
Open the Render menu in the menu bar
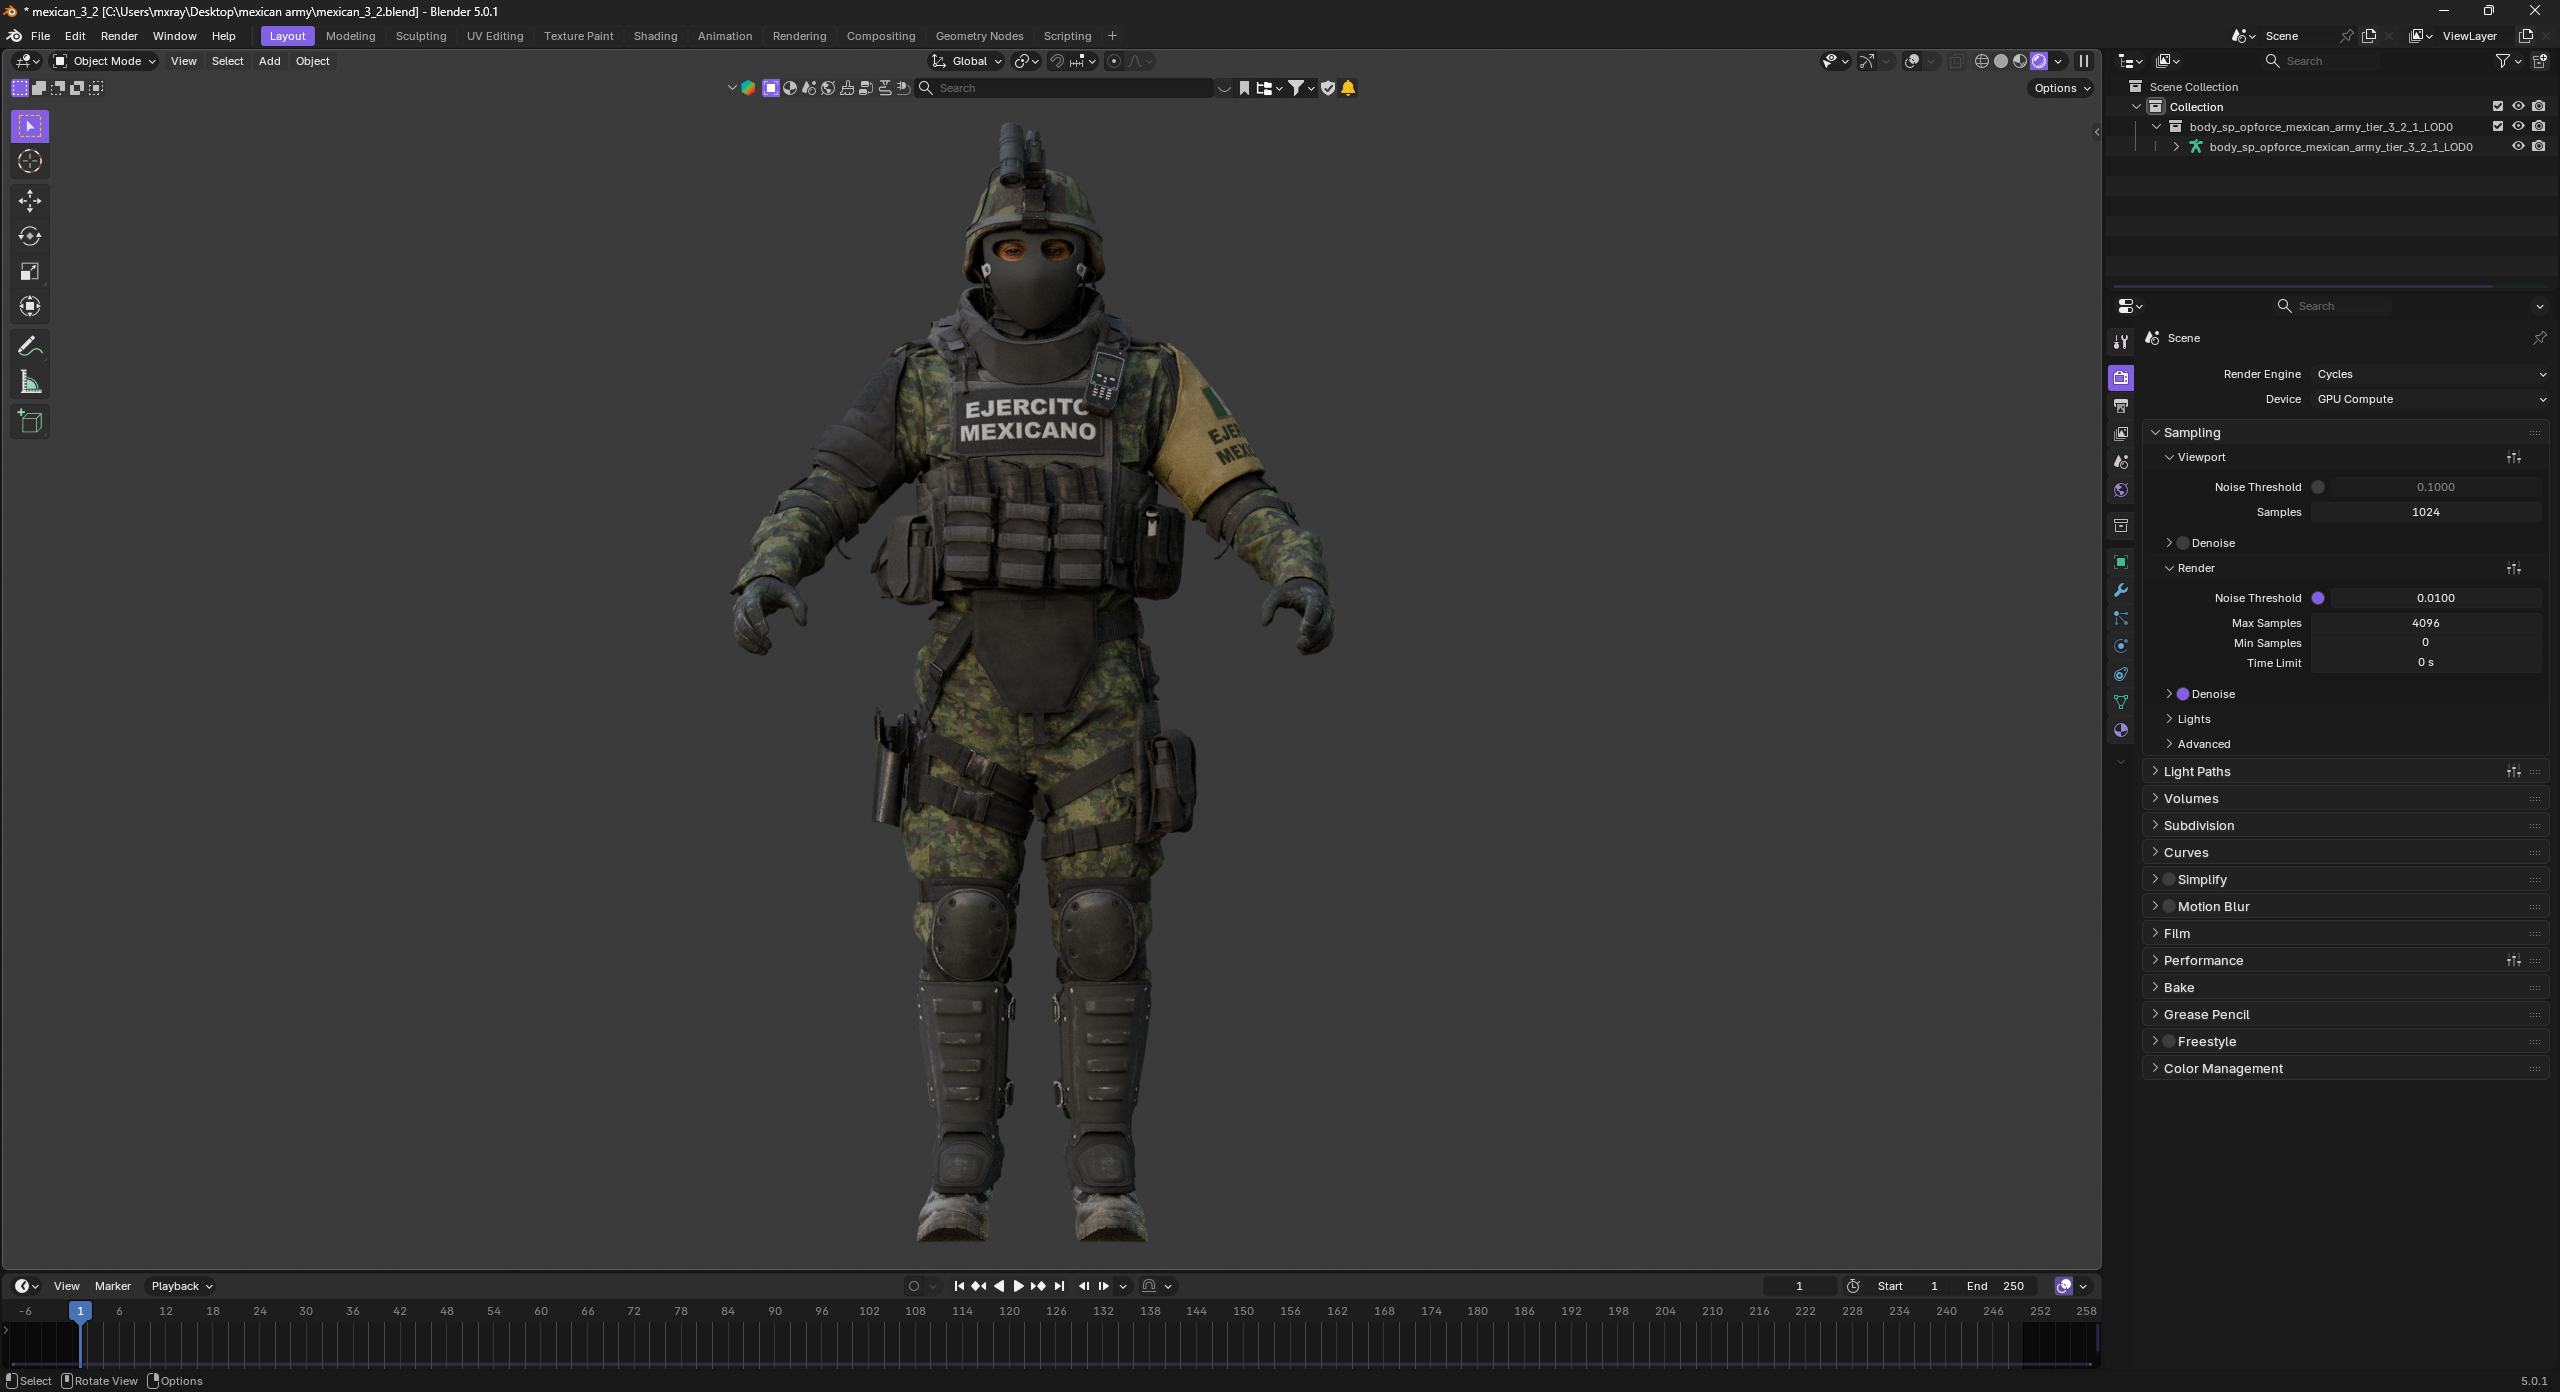click(x=119, y=36)
